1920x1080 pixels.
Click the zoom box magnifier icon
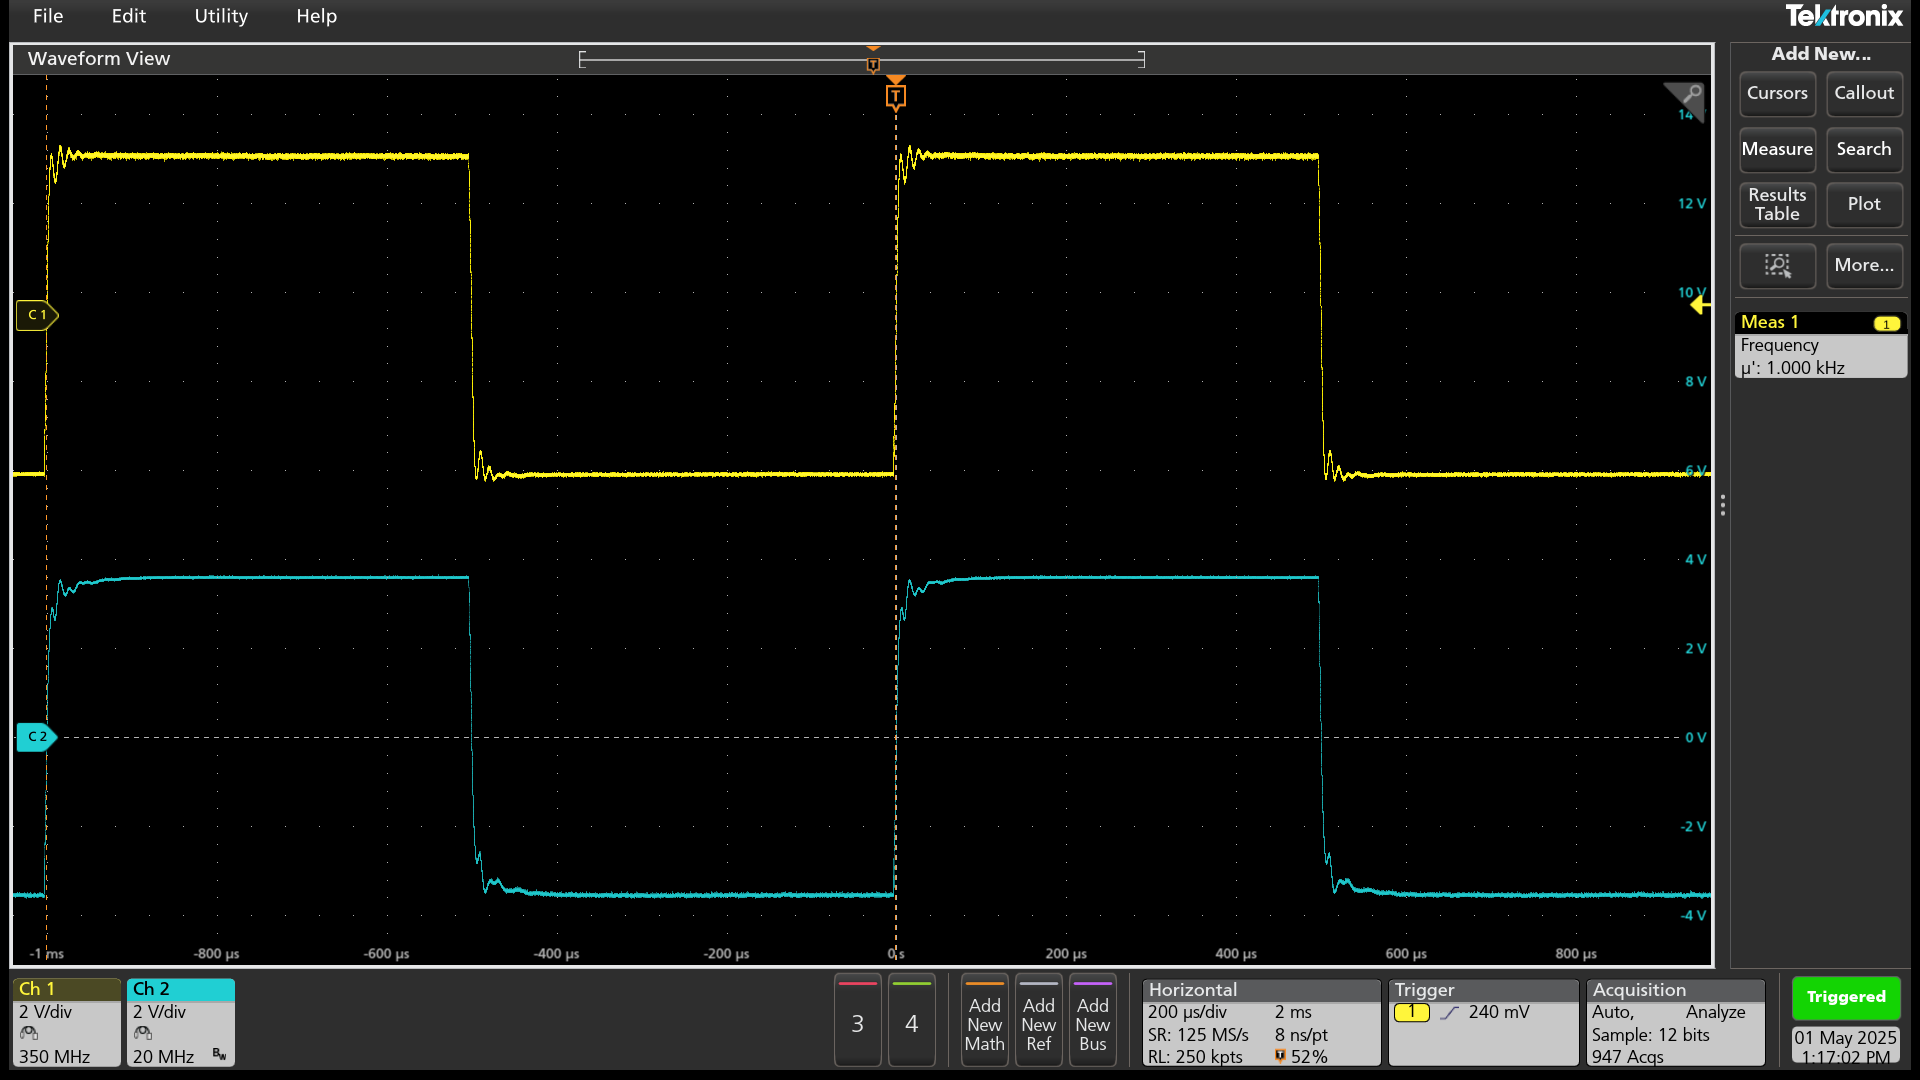pos(1777,265)
